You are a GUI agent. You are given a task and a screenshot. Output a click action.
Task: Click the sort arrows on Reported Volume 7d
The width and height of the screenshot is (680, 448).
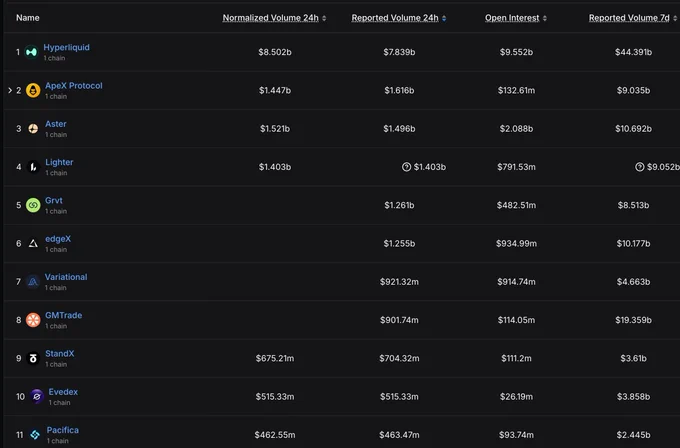675,18
